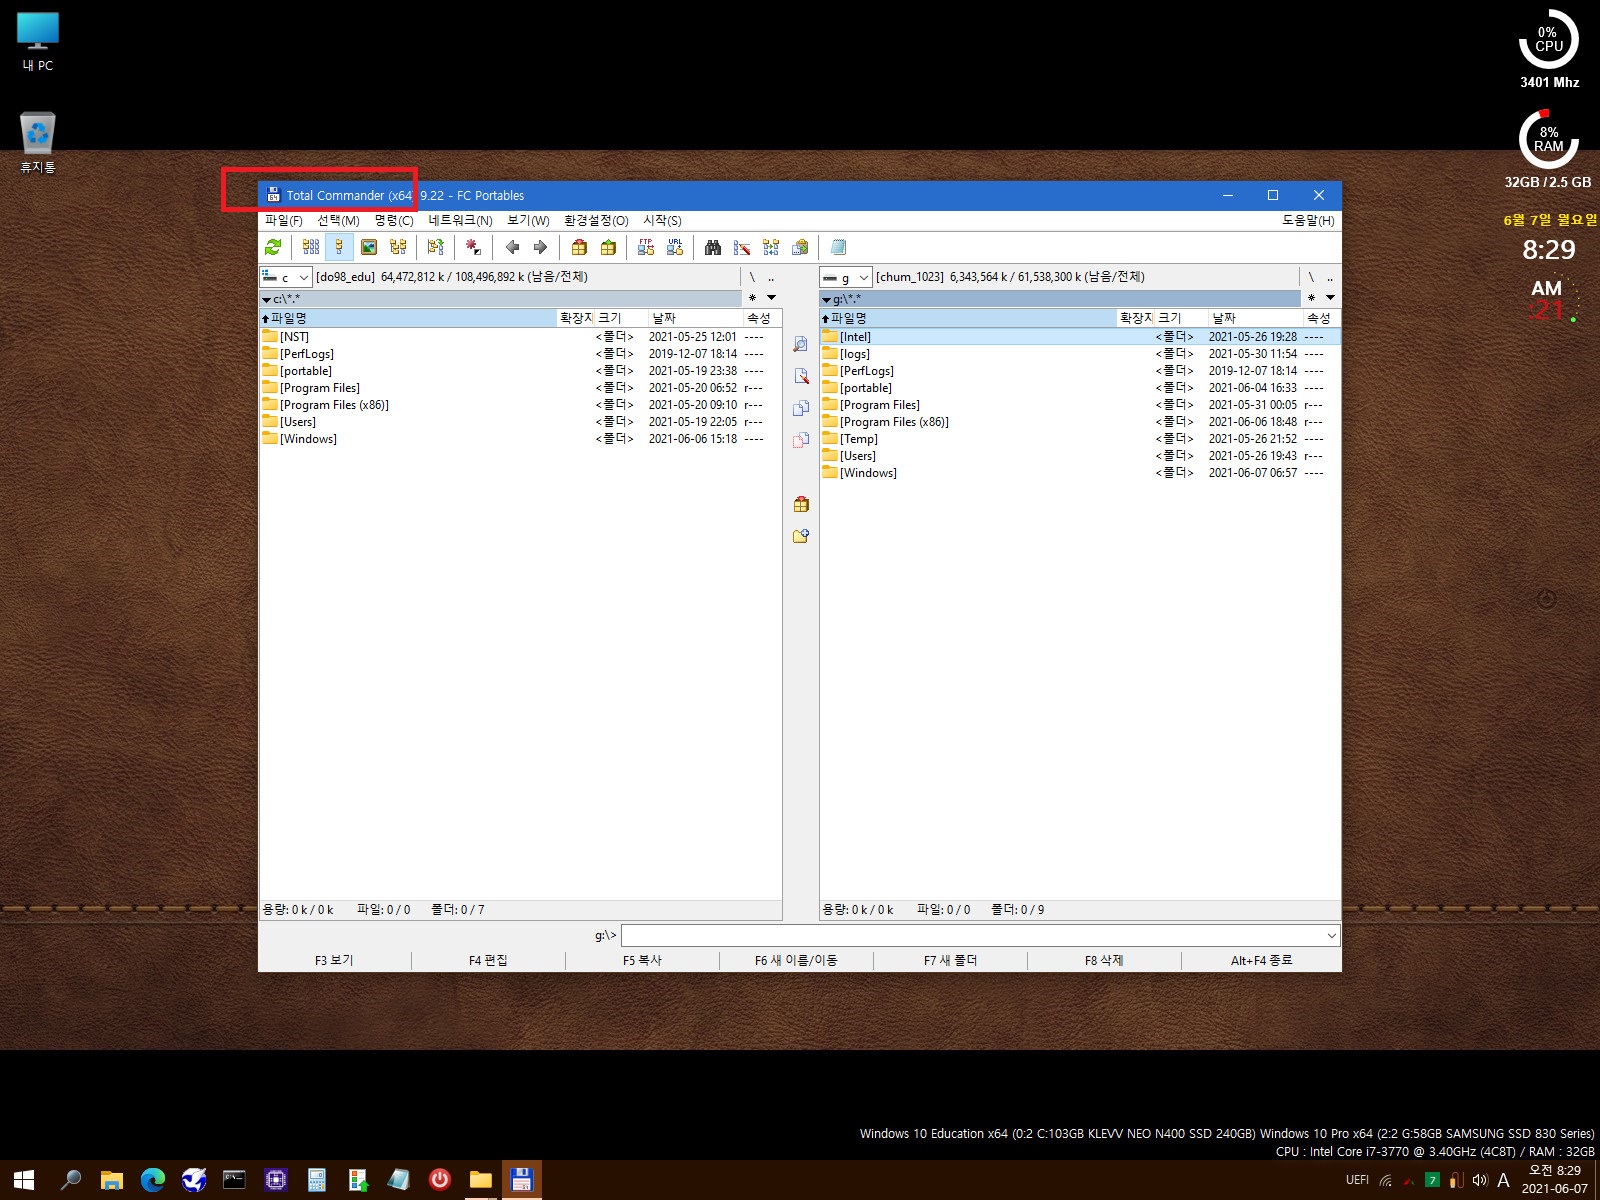The image size is (1600, 1200).
Task: Open right panel favorites asterisk button
Action: tap(1311, 297)
